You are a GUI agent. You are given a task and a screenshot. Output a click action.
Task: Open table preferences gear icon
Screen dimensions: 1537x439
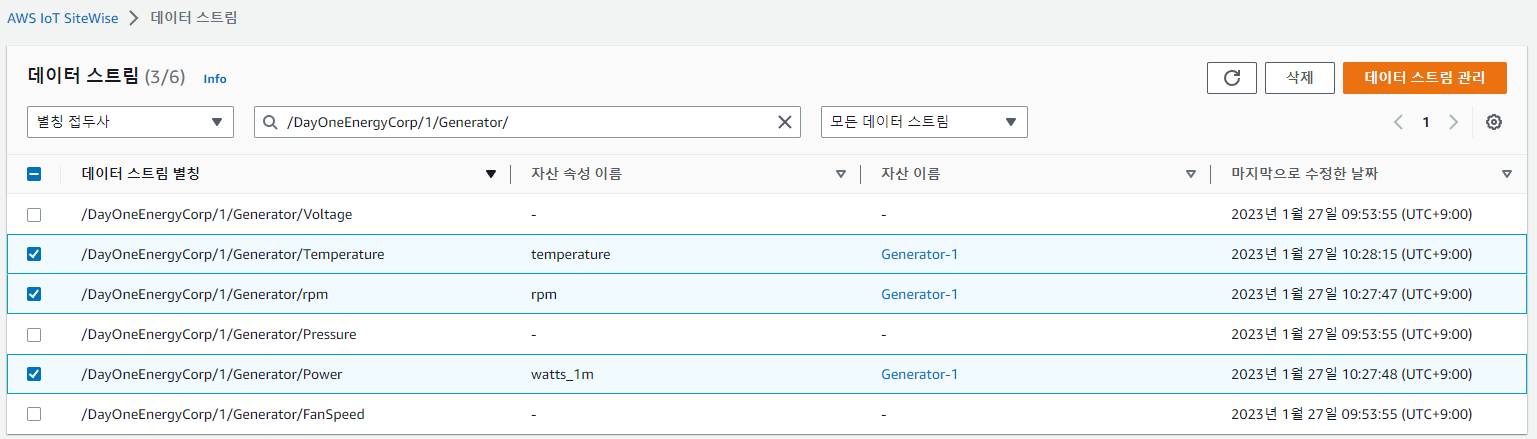coord(1494,122)
